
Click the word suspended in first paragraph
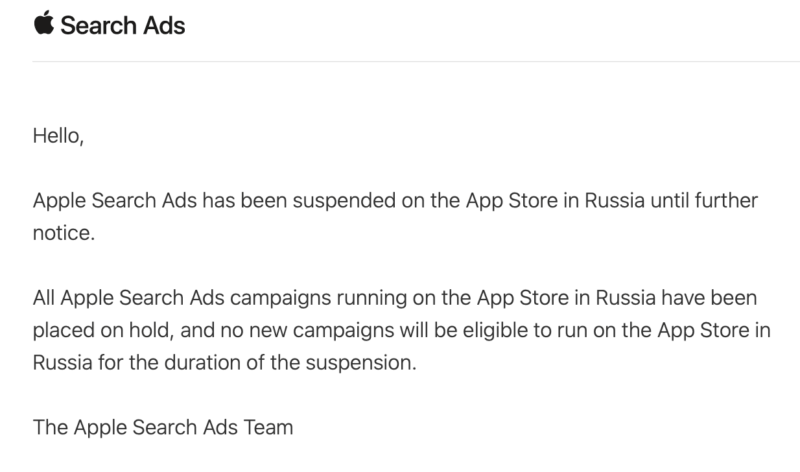[344, 201]
